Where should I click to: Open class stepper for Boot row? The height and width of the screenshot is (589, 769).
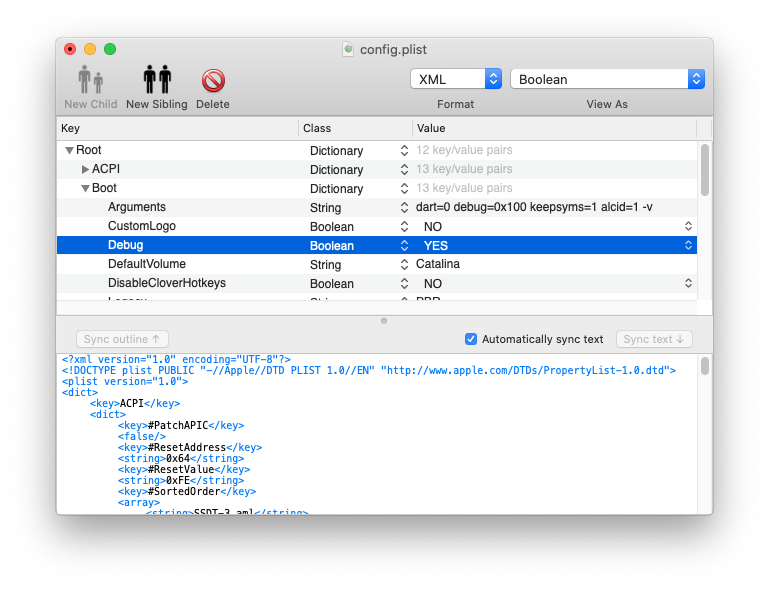pos(404,189)
